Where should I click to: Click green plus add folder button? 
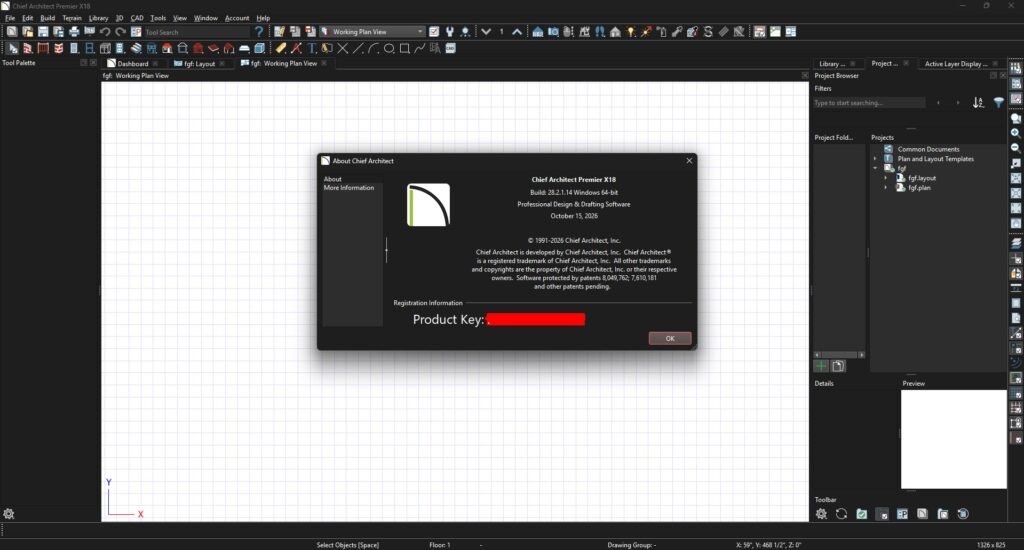pyautogui.click(x=821, y=366)
